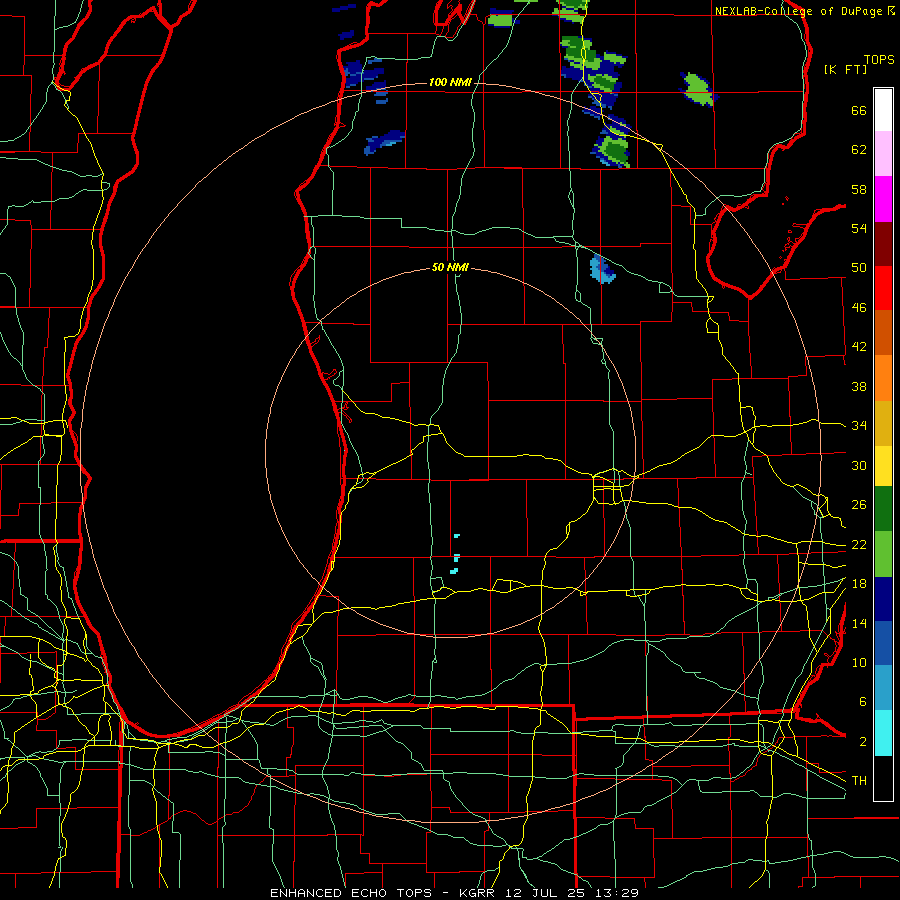Click the "38" legend value

point(859,386)
